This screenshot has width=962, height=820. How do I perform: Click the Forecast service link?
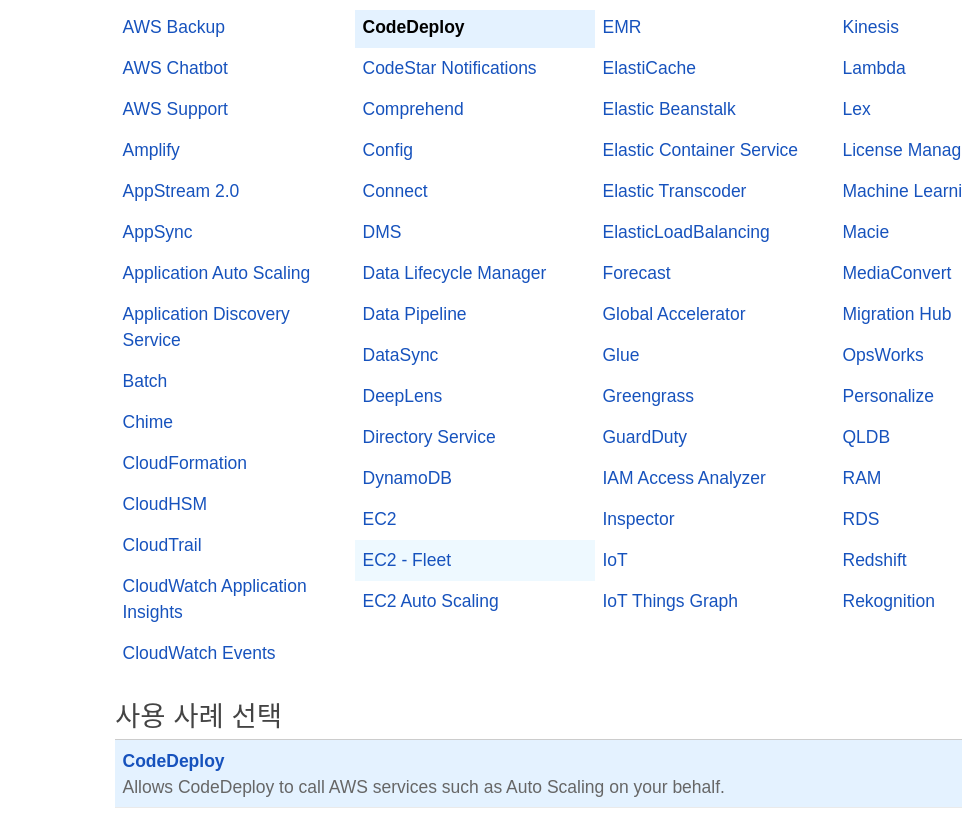click(x=636, y=273)
